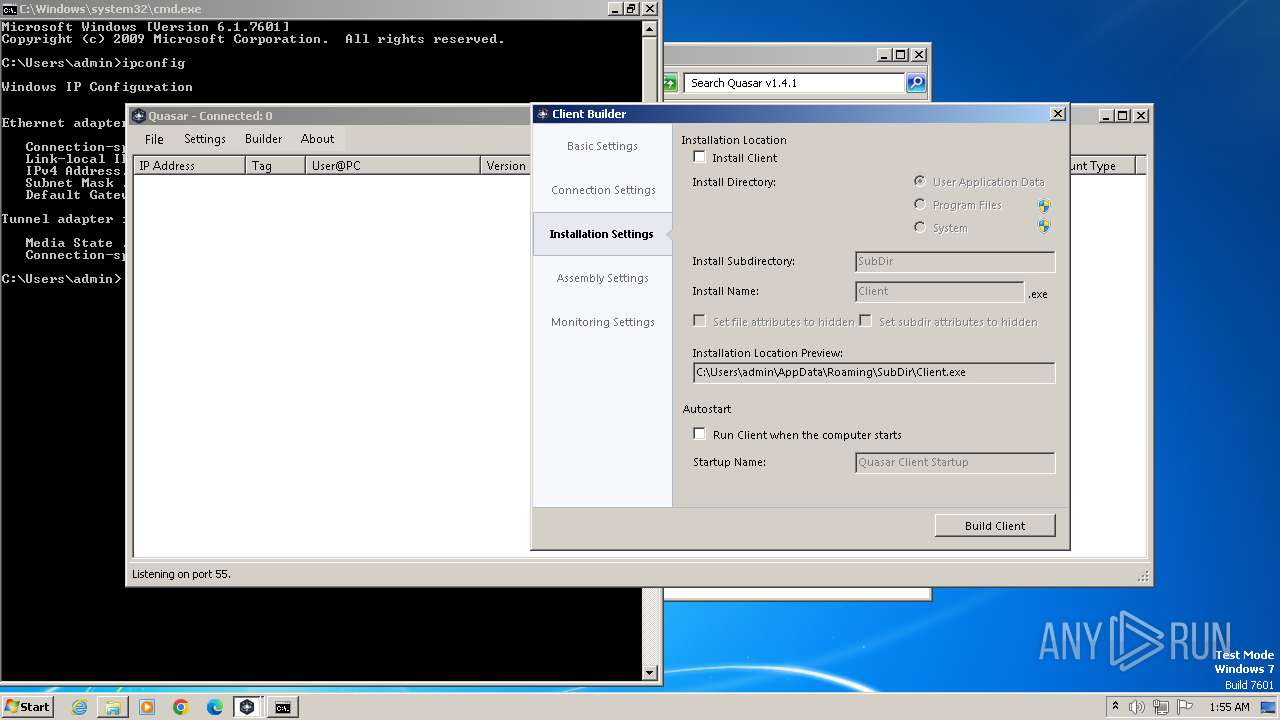Click the search magnifier icon
The image size is (1280, 720).
[916, 83]
